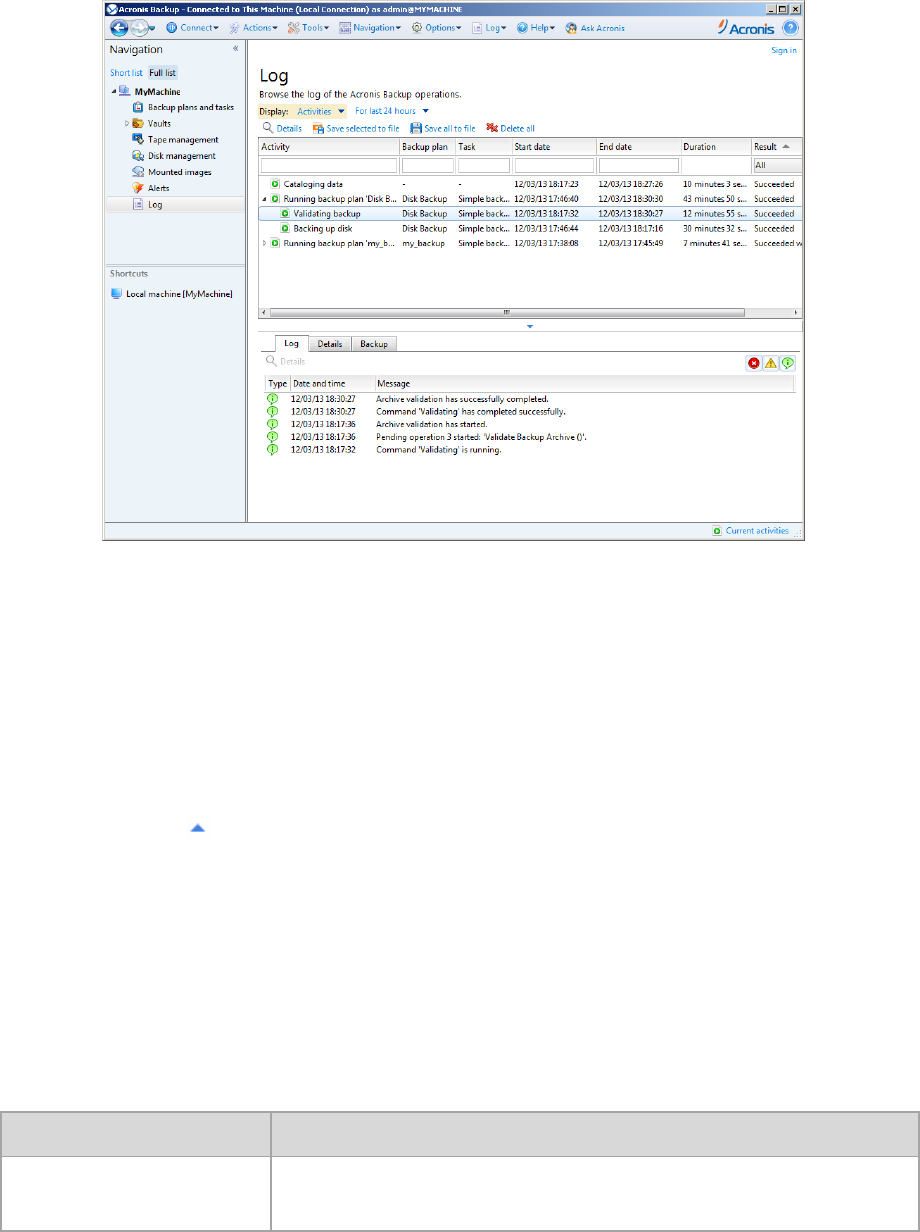Click Save selected to file
The height and width of the screenshot is (1232, 920).
356,129
